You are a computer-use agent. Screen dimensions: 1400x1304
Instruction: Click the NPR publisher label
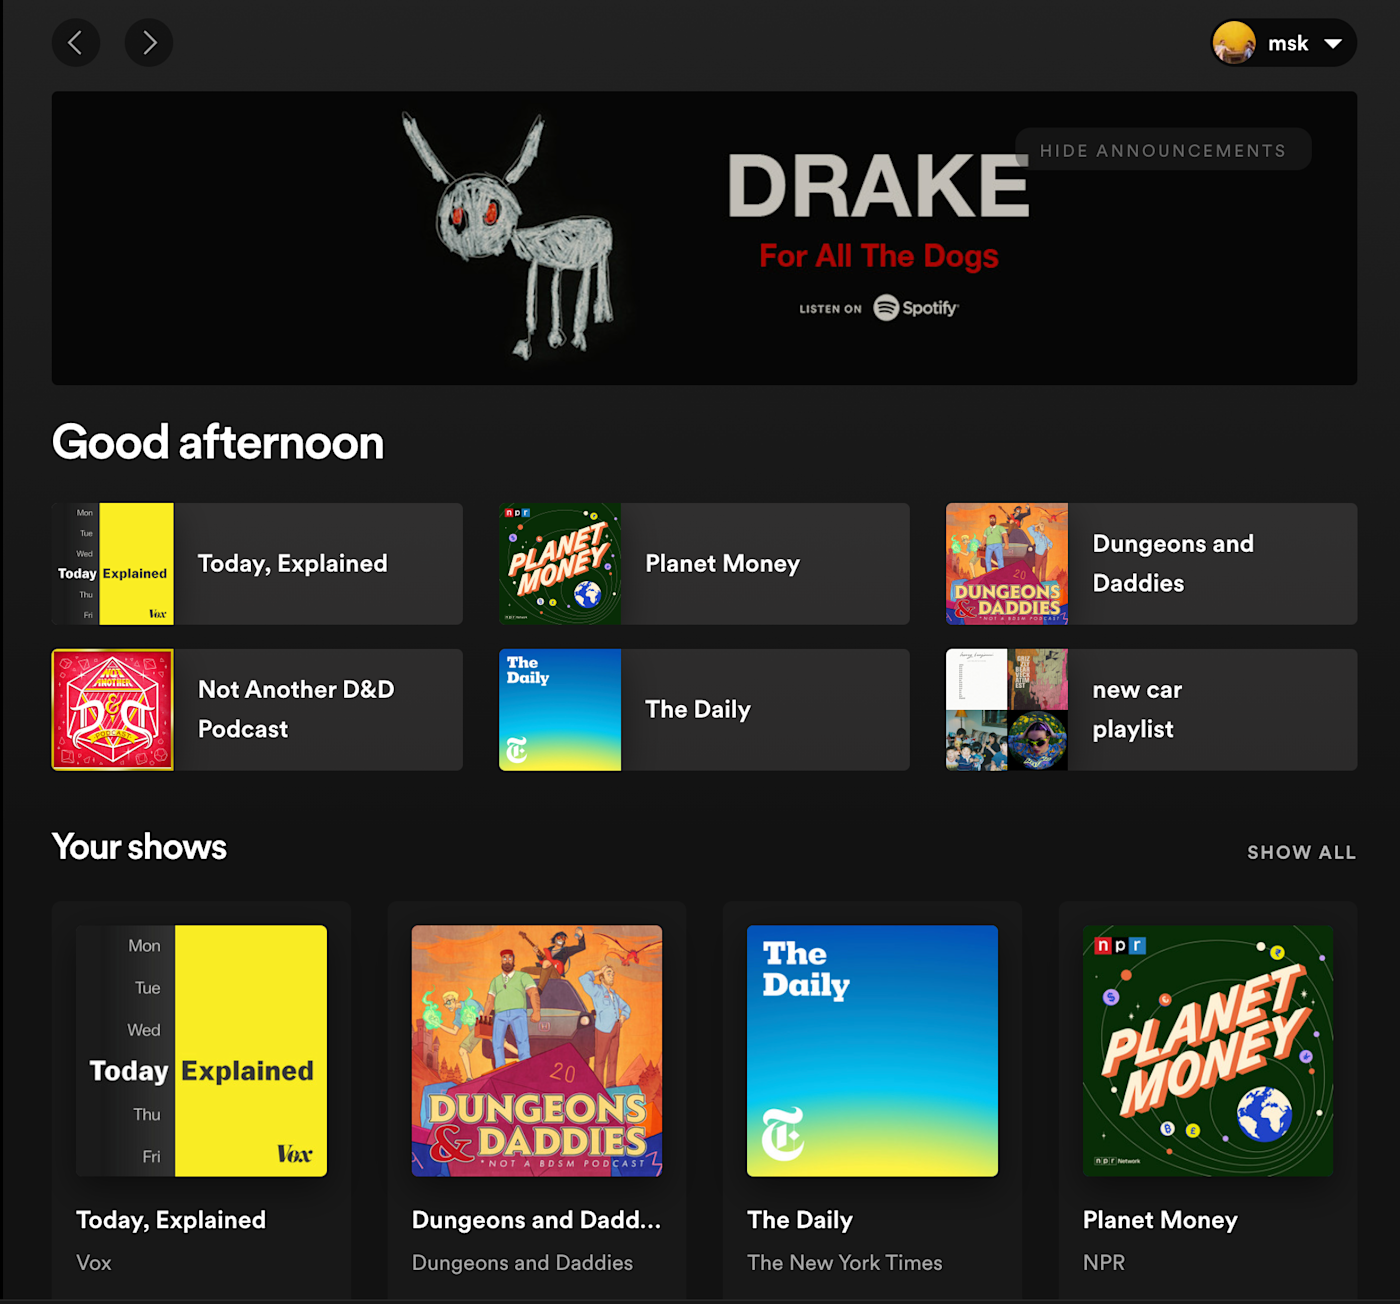click(1104, 1263)
